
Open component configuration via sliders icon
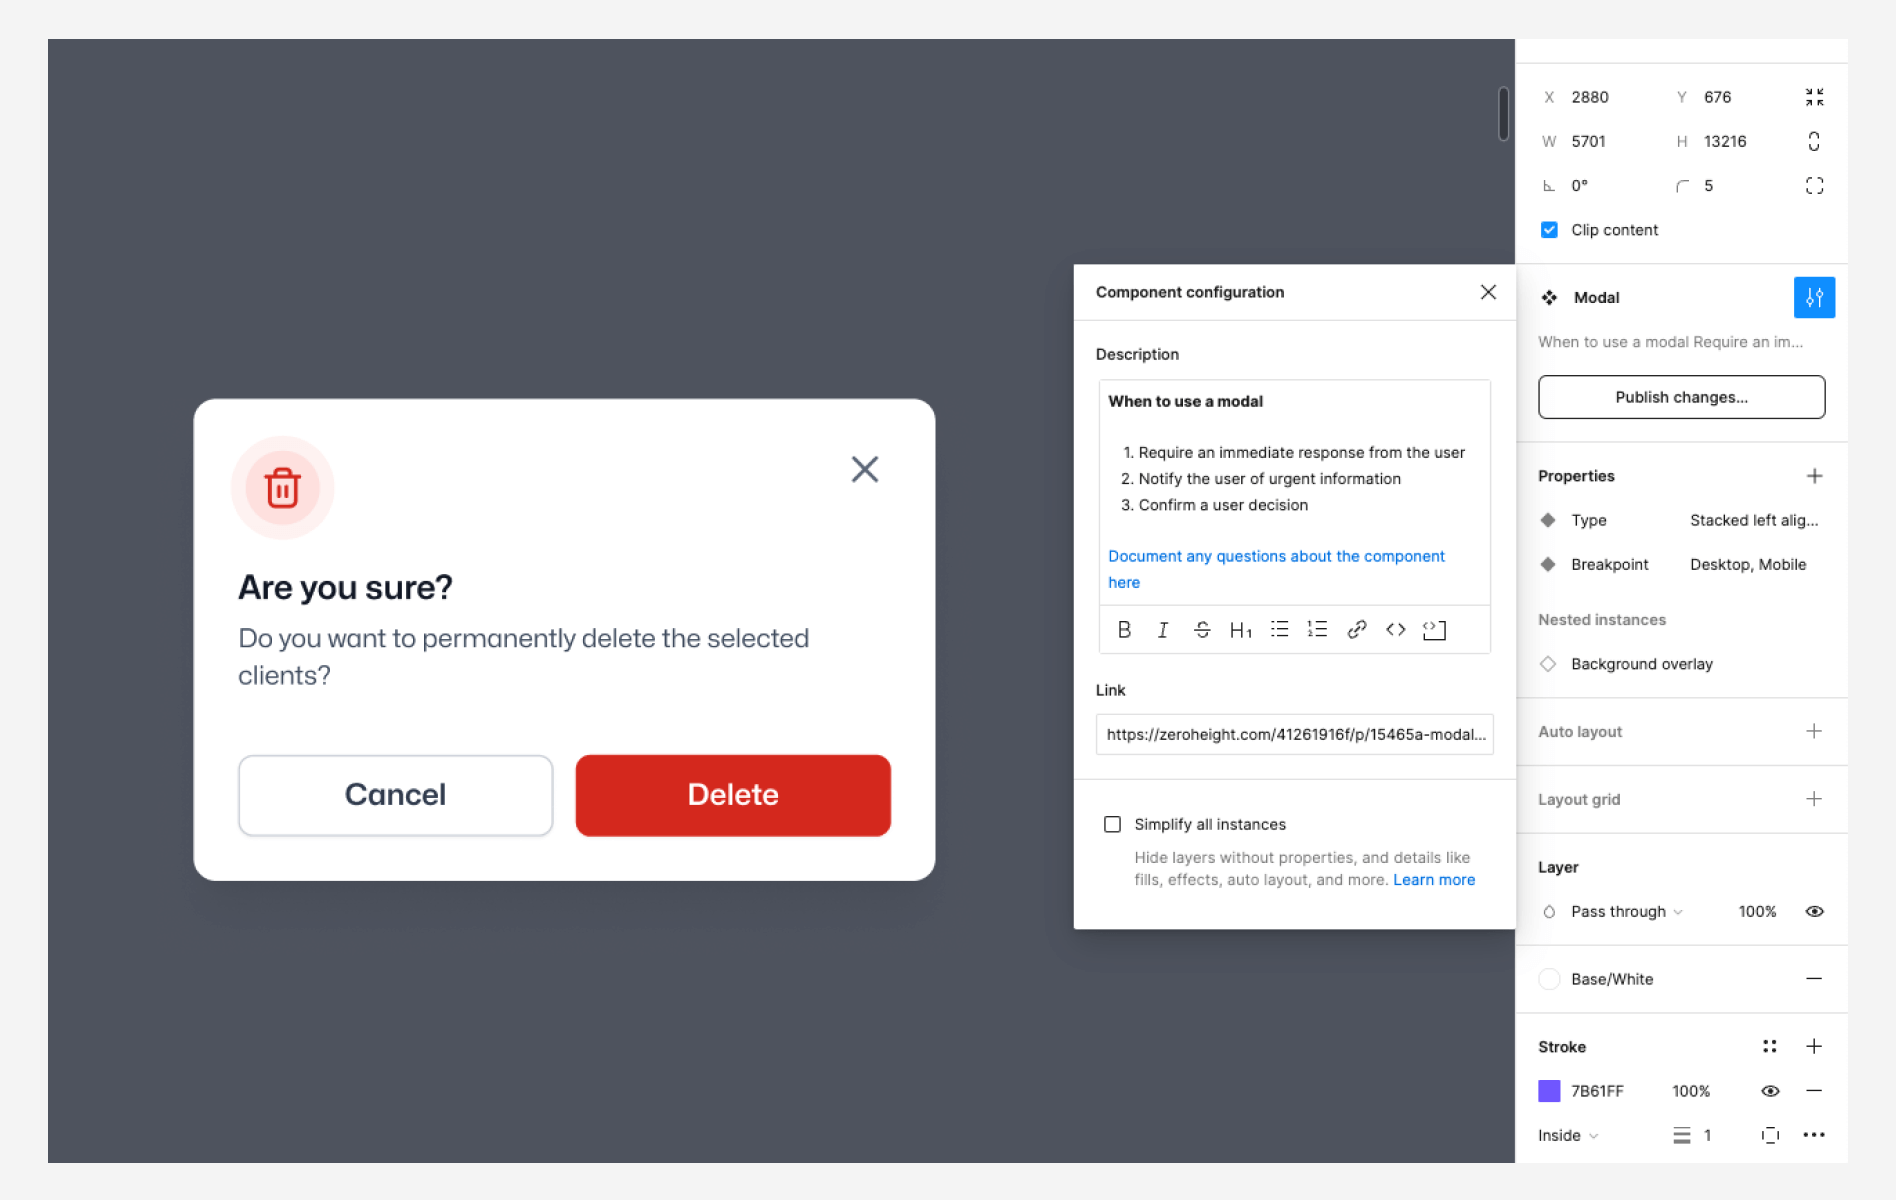tap(1814, 298)
